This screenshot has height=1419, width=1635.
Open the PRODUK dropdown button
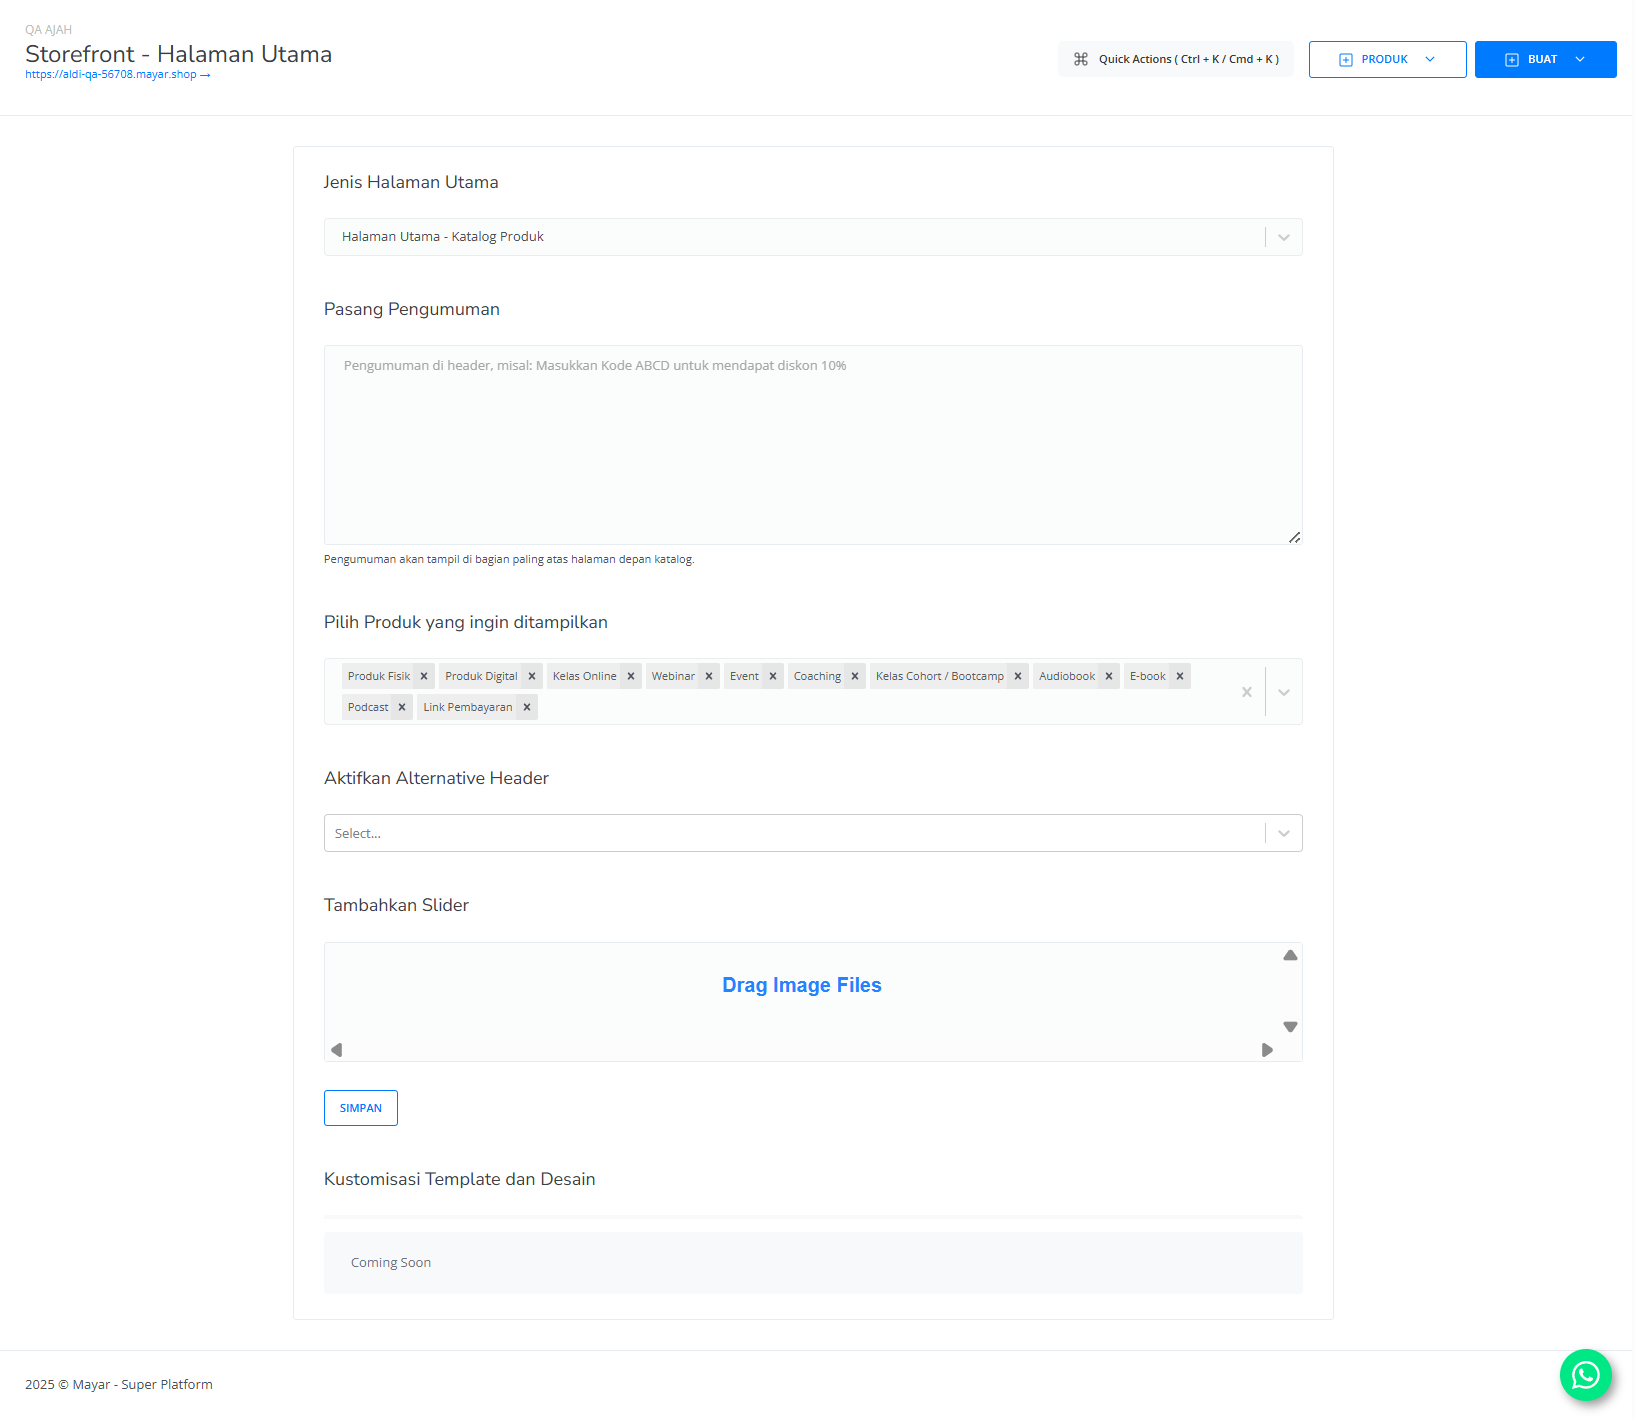pos(1388,60)
